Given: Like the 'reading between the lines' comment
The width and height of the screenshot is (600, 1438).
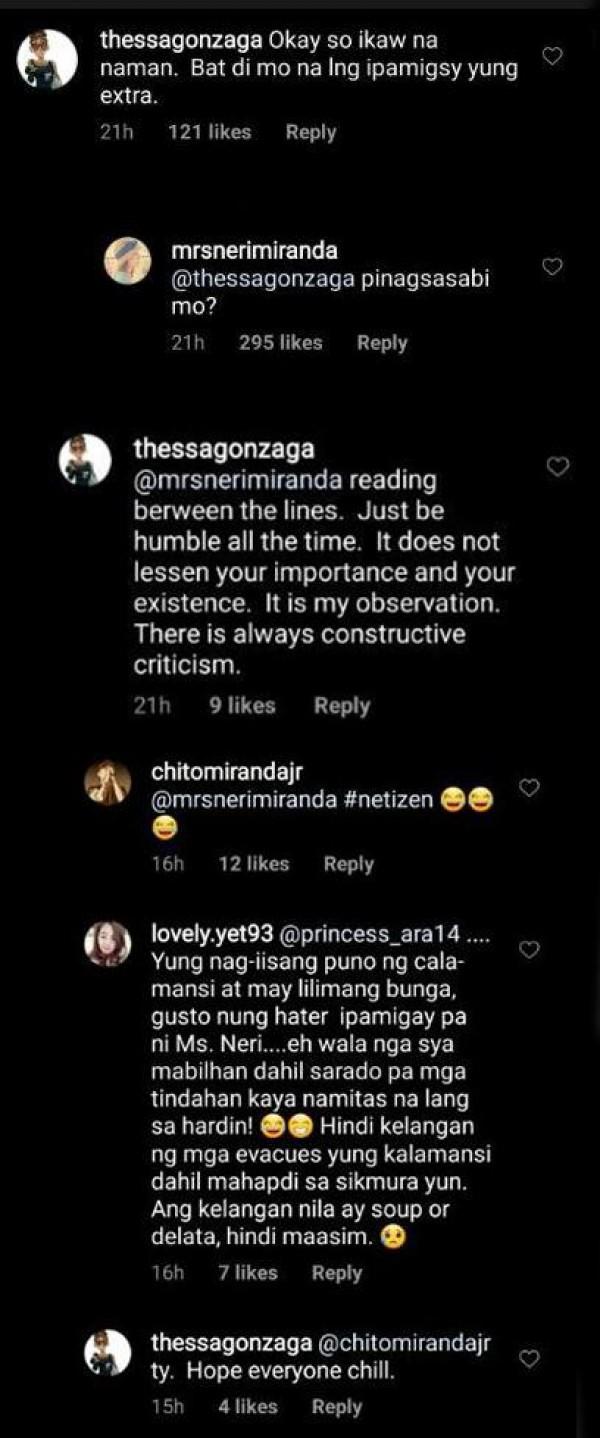Looking at the screenshot, I should [x=558, y=466].
